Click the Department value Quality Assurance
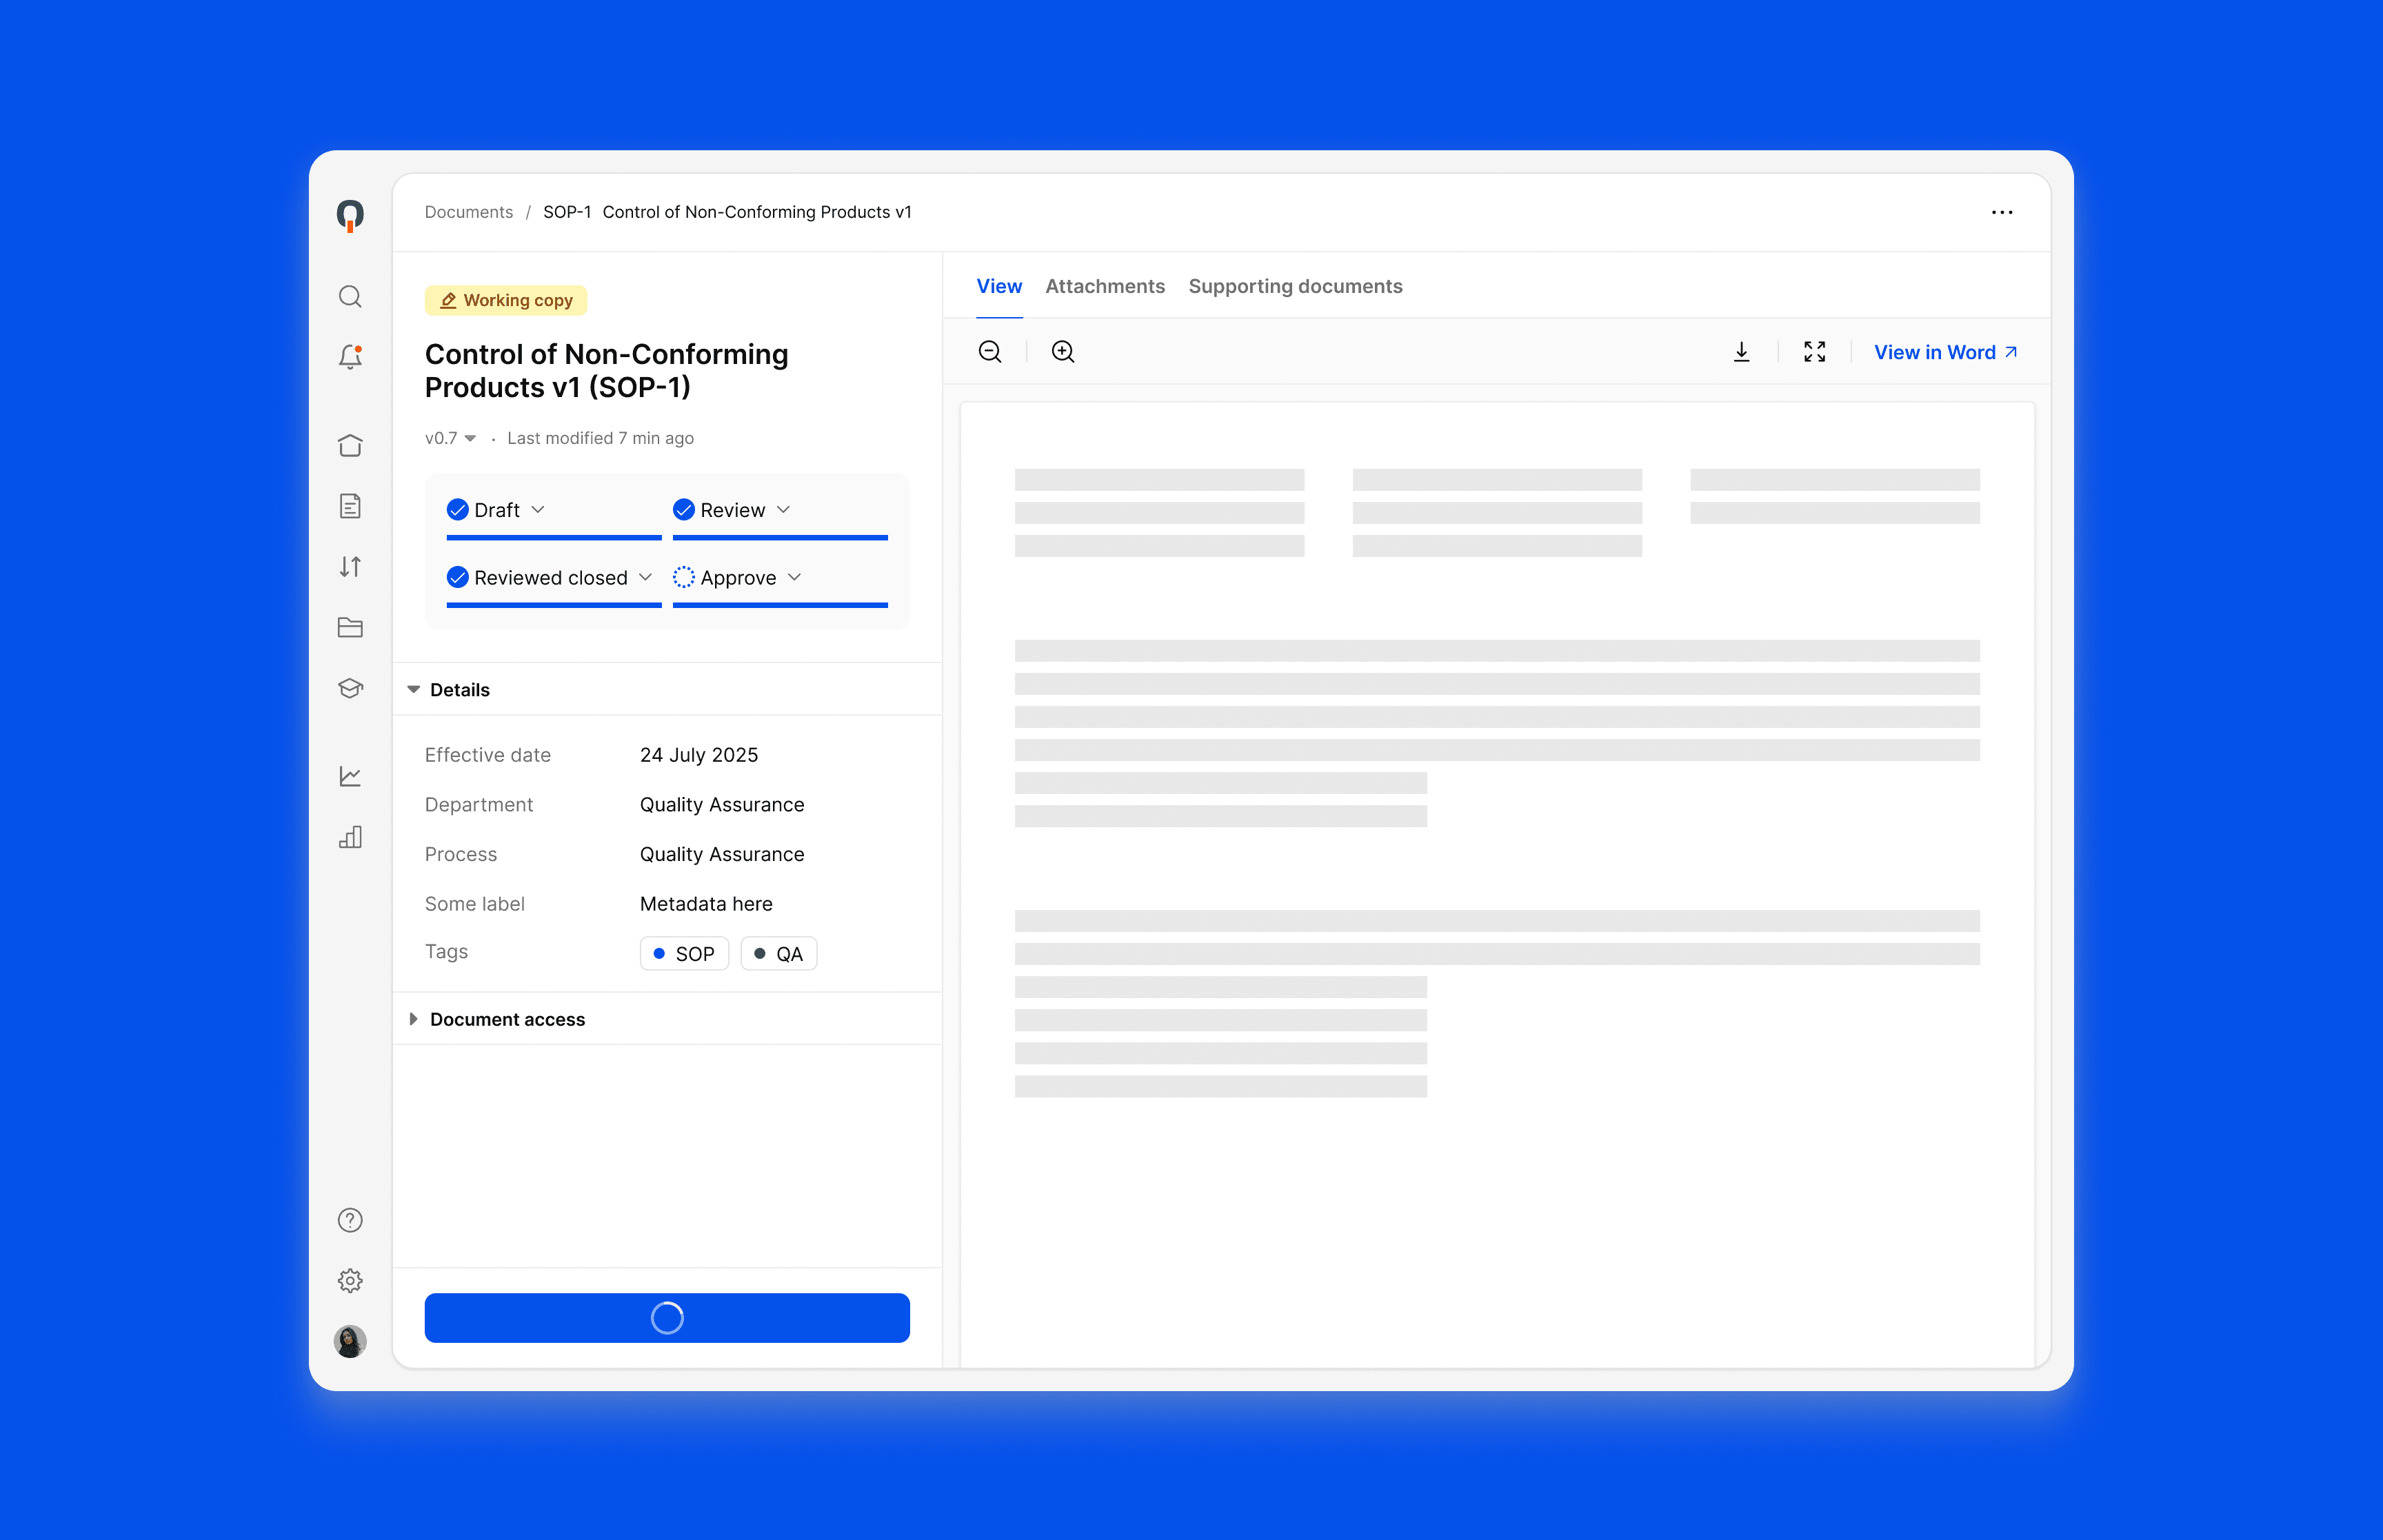 click(x=721, y=805)
